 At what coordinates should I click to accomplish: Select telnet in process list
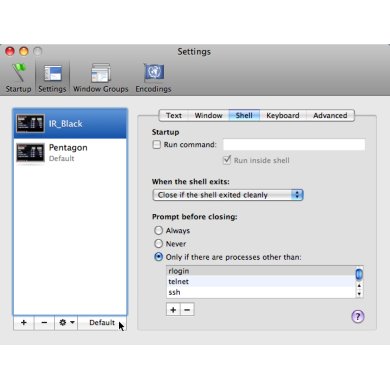pos(261,282)
